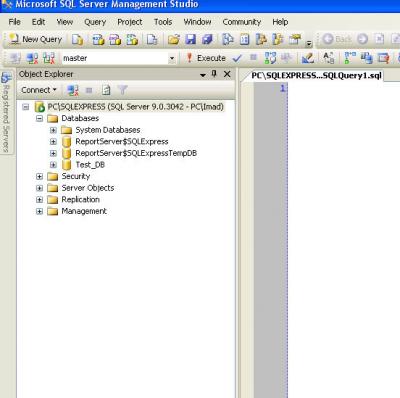This screenshot has width=400, height=398.
Task: Open the Help menu
Action: point(280,22)
